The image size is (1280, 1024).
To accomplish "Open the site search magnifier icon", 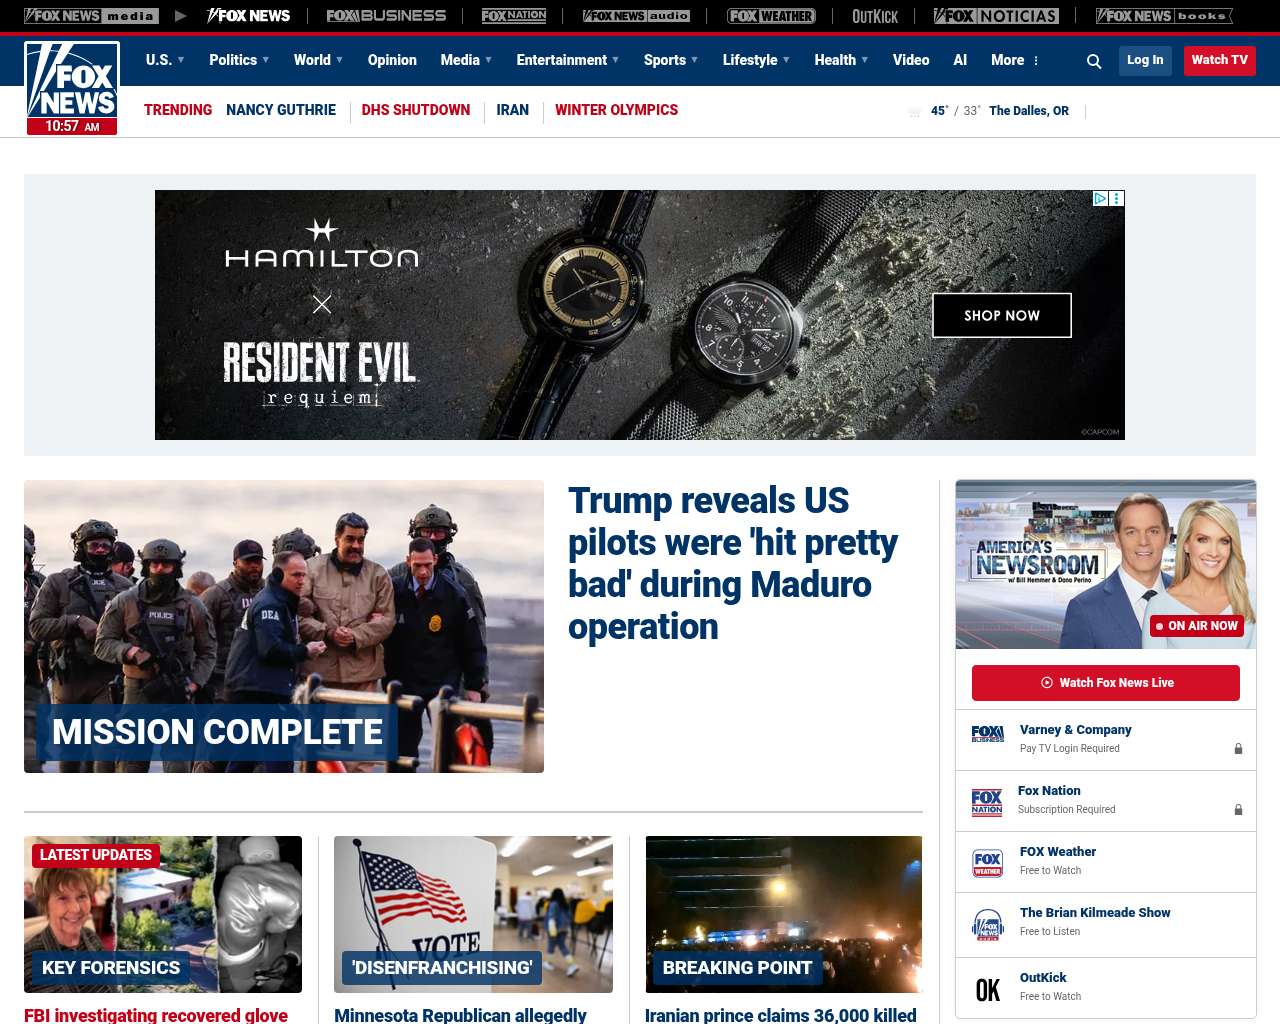I will 1094,61.
